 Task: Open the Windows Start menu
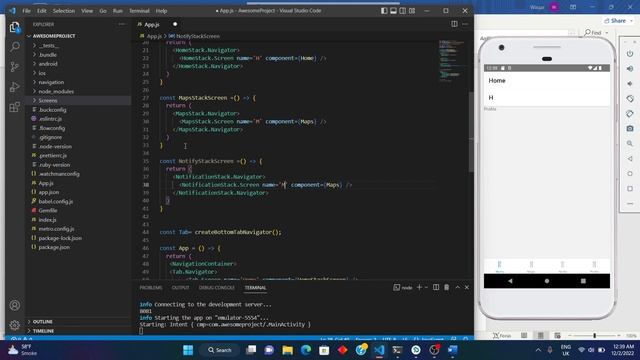(x=188, y=350)
